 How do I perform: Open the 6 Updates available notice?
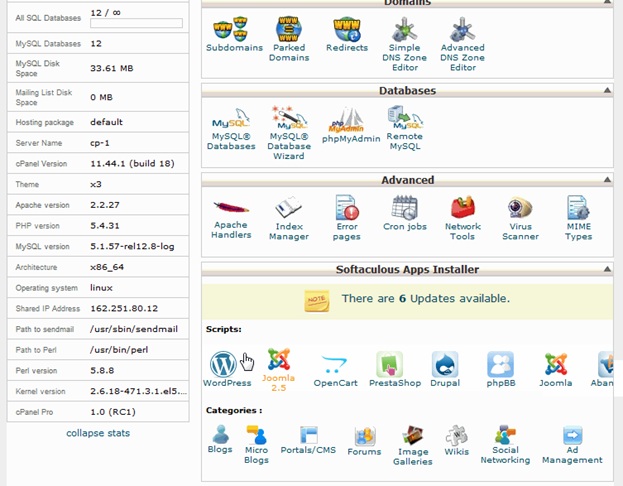tap(426, 298)
